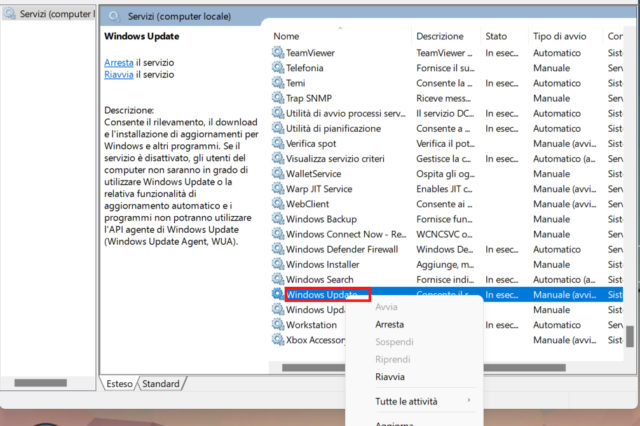This screenshot has height=426, width=640.
Task: Click the greyed Sospendi context menu entry
Action: coord(394,342)
